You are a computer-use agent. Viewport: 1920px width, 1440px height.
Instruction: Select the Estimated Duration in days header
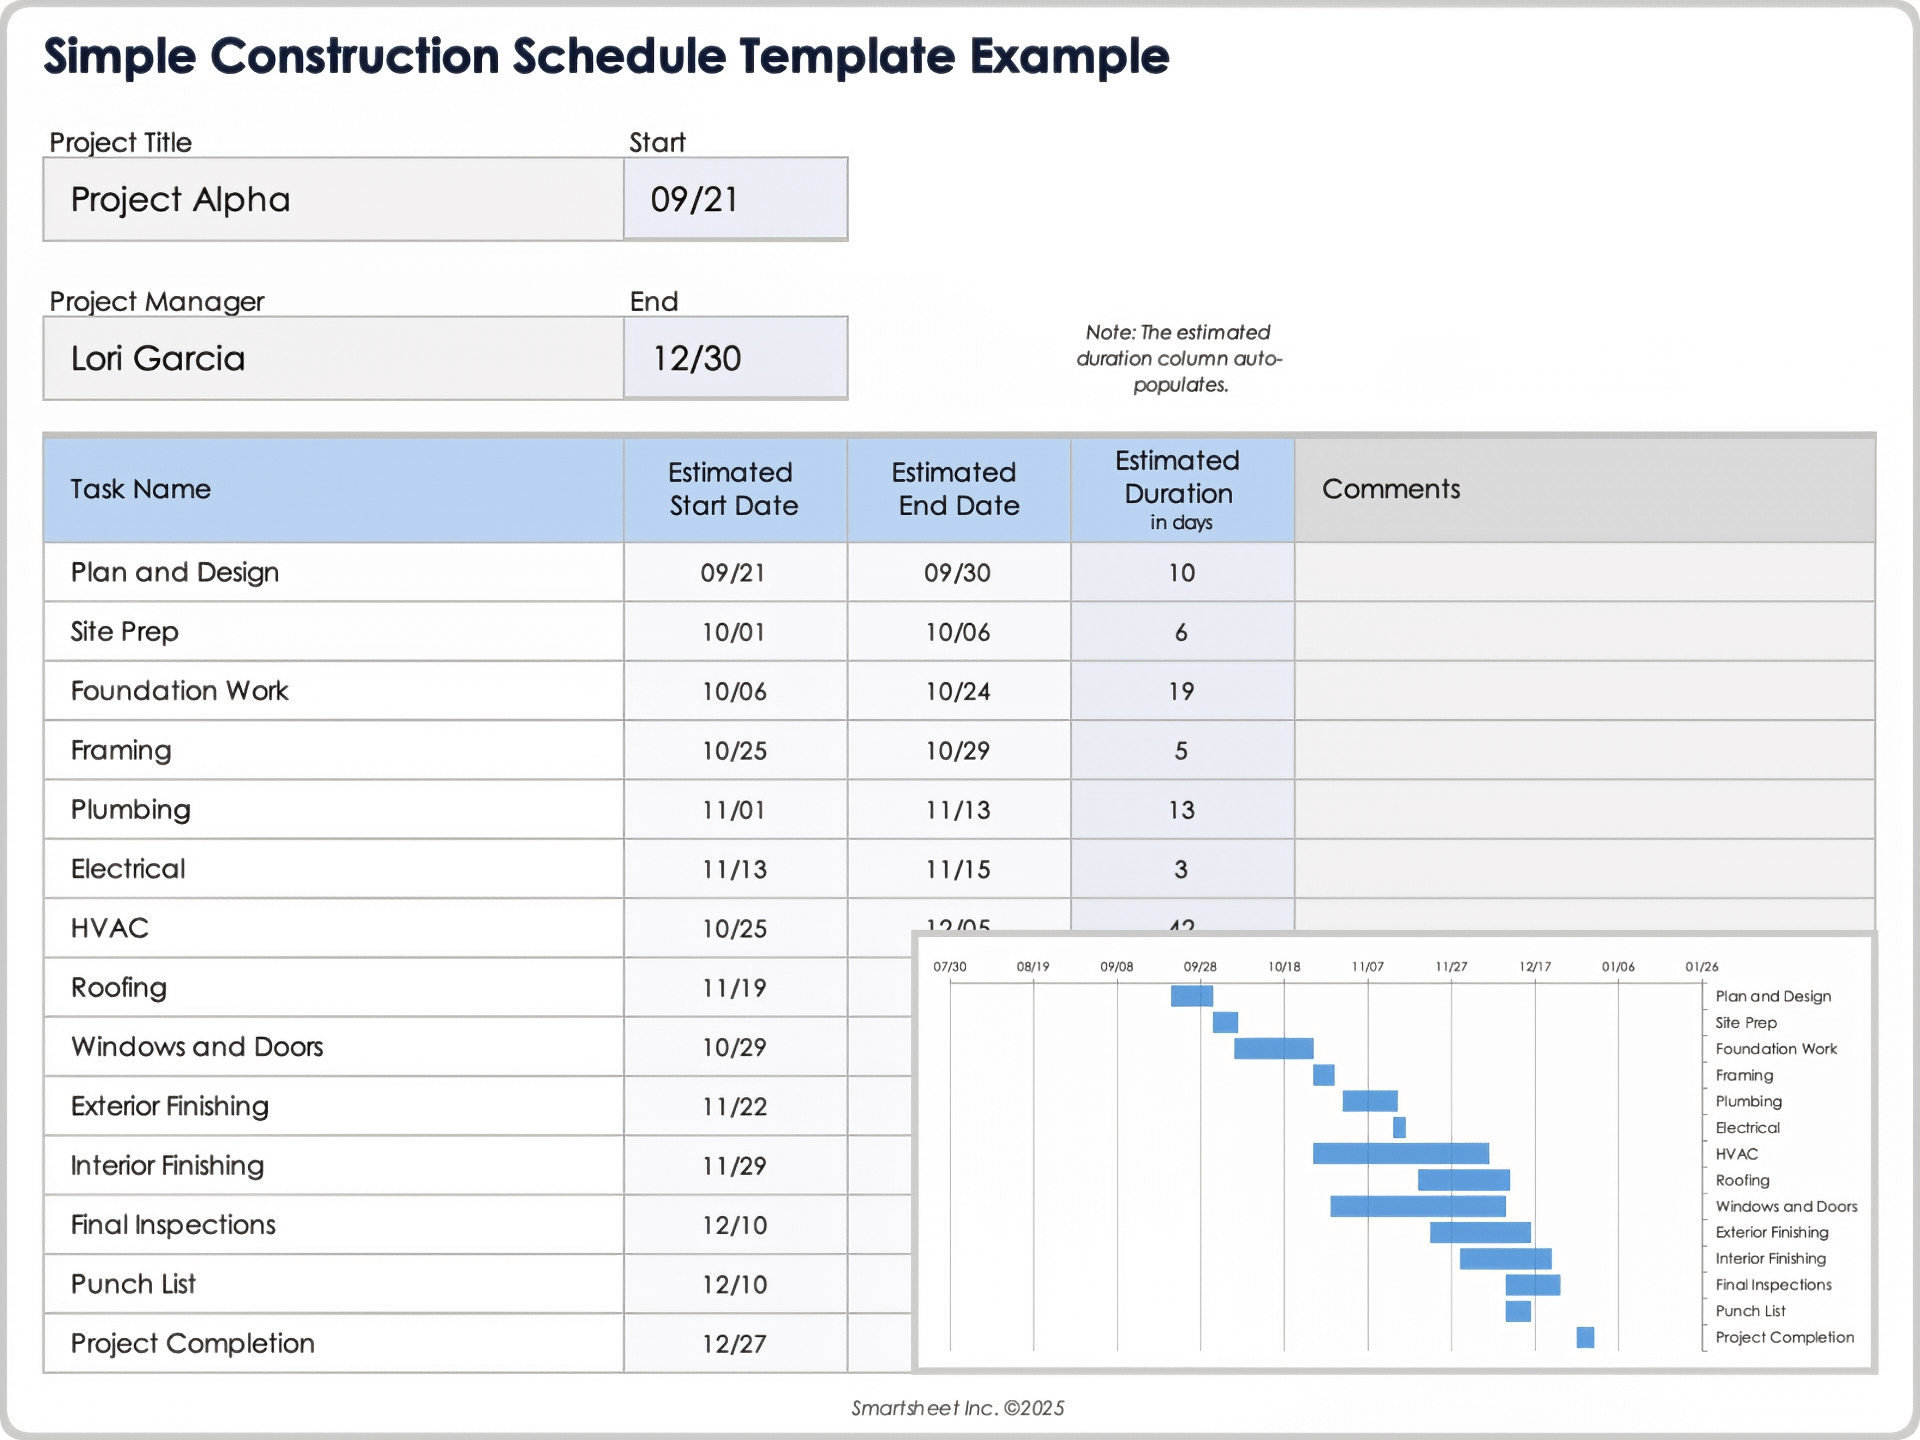point(1181,489)
